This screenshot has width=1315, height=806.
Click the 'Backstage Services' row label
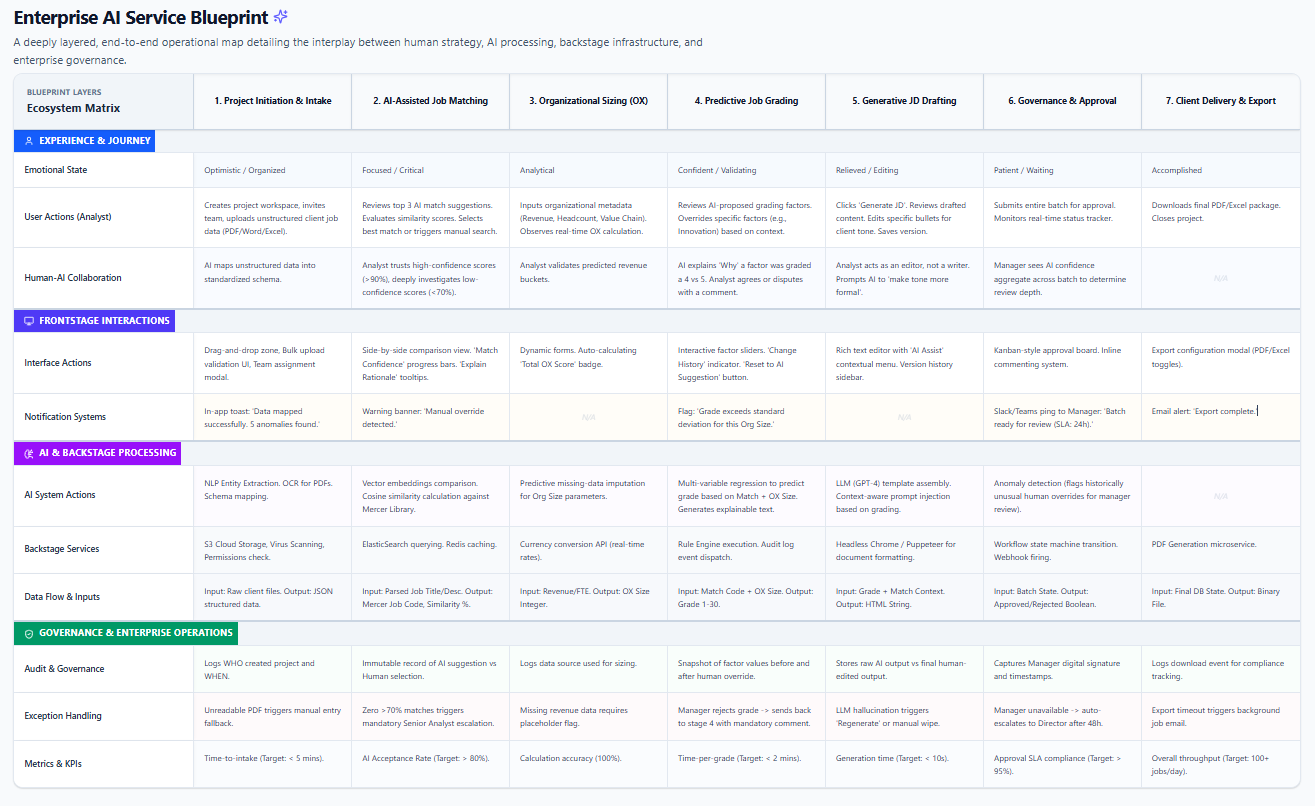coord(62,549)
